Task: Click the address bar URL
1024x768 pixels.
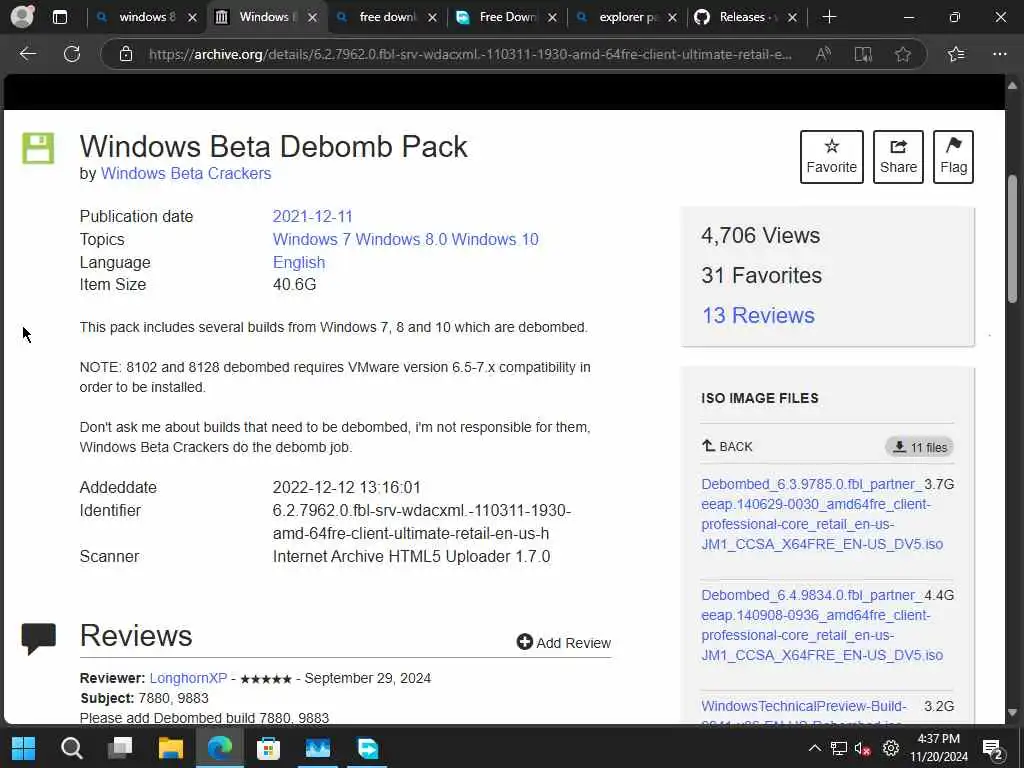Action: (470, 54)
